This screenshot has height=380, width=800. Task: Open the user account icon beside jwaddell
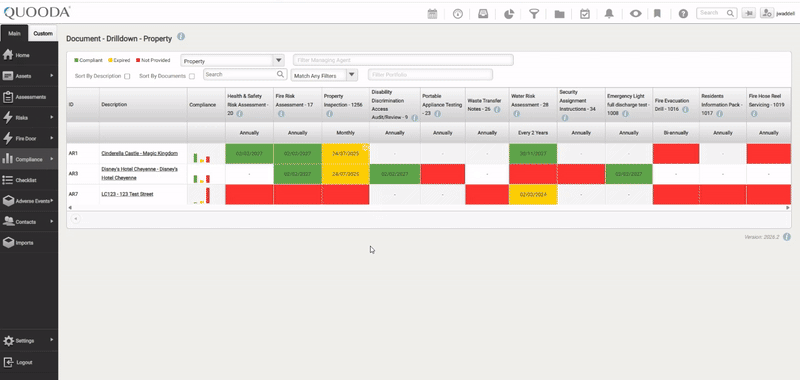tap(767, 13)
